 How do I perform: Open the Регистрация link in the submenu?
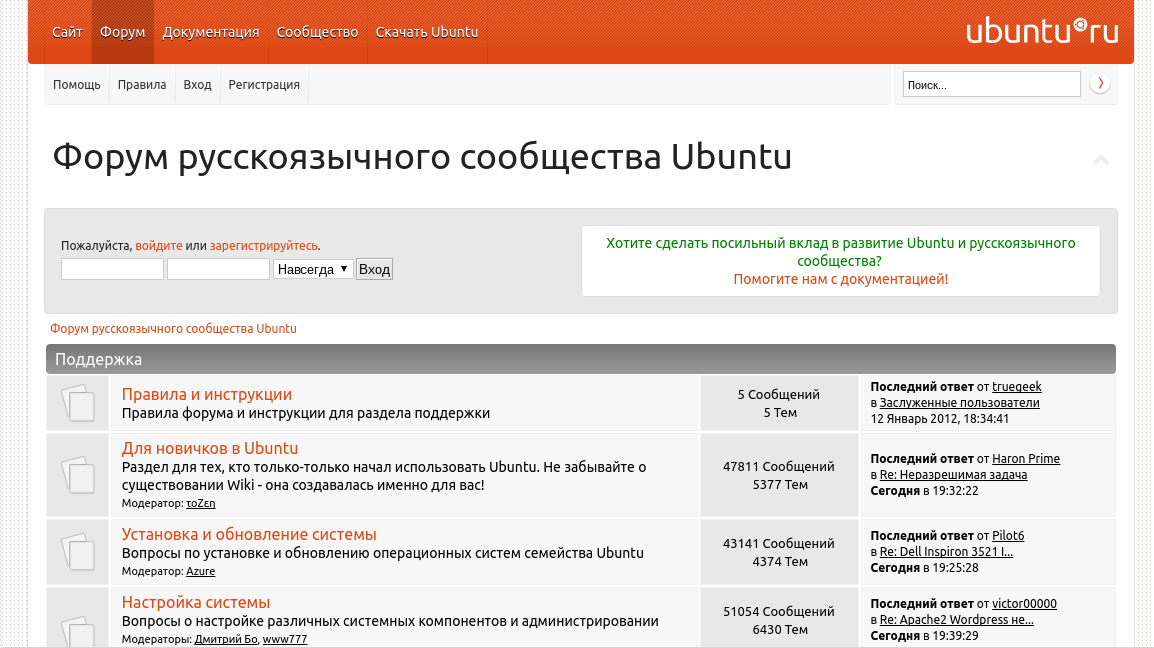263,85
